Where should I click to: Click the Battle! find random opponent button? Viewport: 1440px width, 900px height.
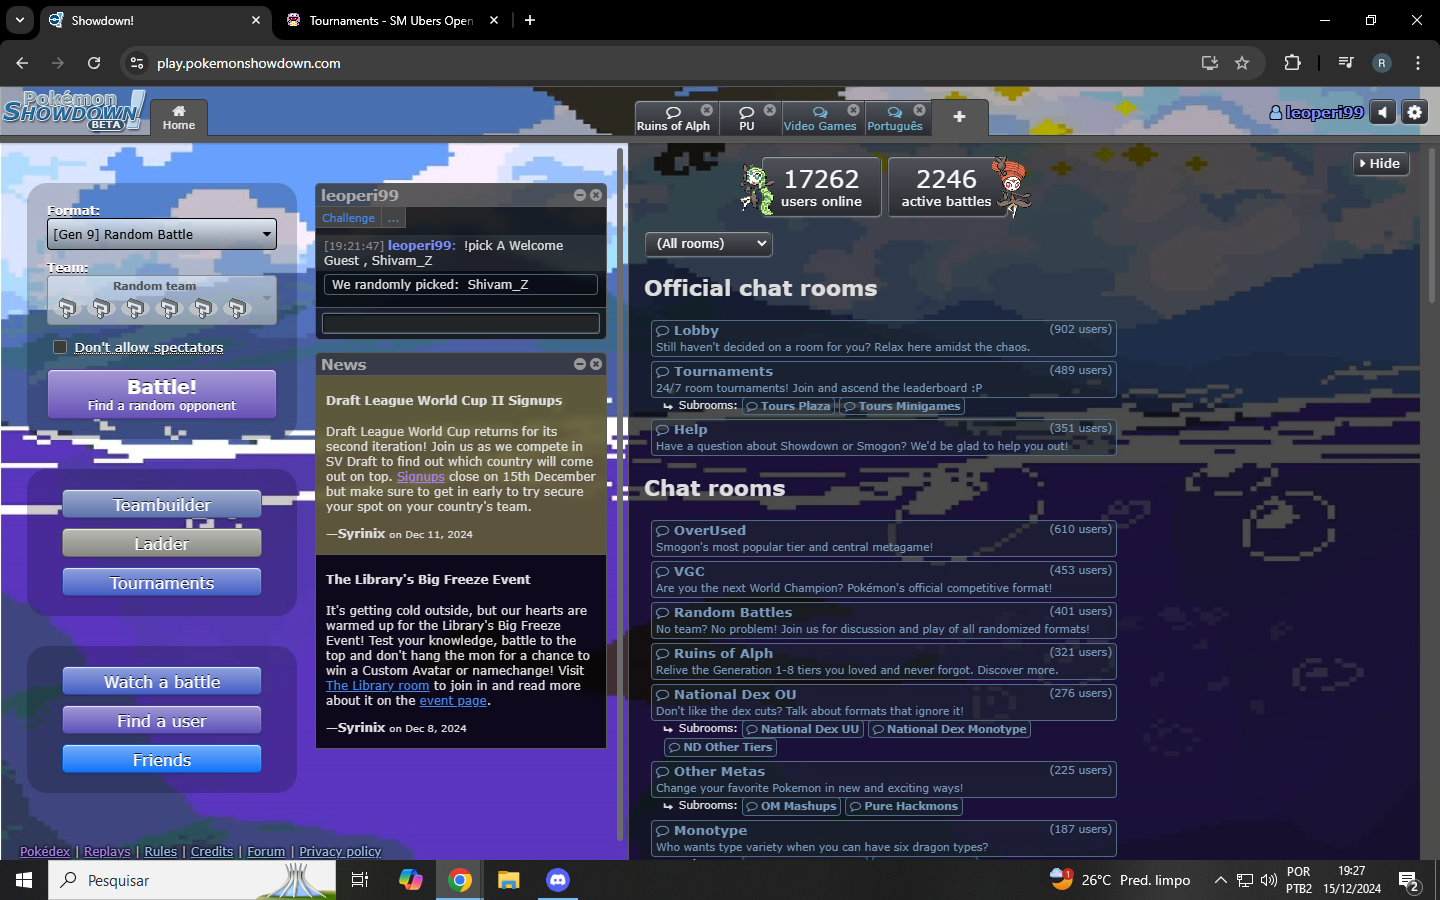[162, 394]
